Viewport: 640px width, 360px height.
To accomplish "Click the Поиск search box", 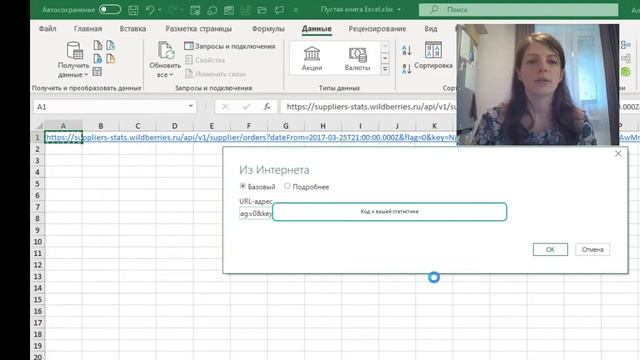I will point(518,9).
